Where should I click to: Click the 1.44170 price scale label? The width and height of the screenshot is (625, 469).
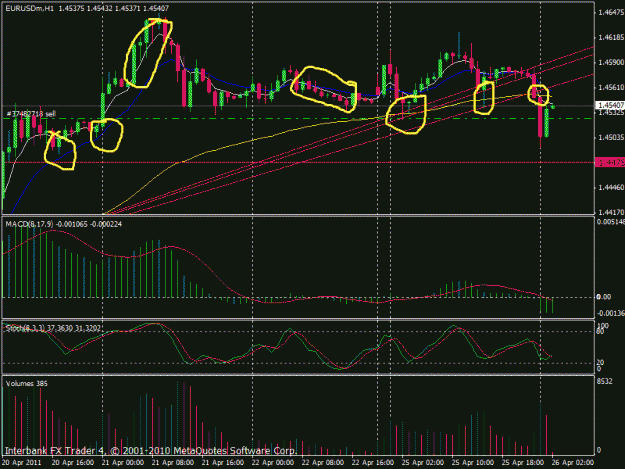pyautogui.click(x=611, y=212)
